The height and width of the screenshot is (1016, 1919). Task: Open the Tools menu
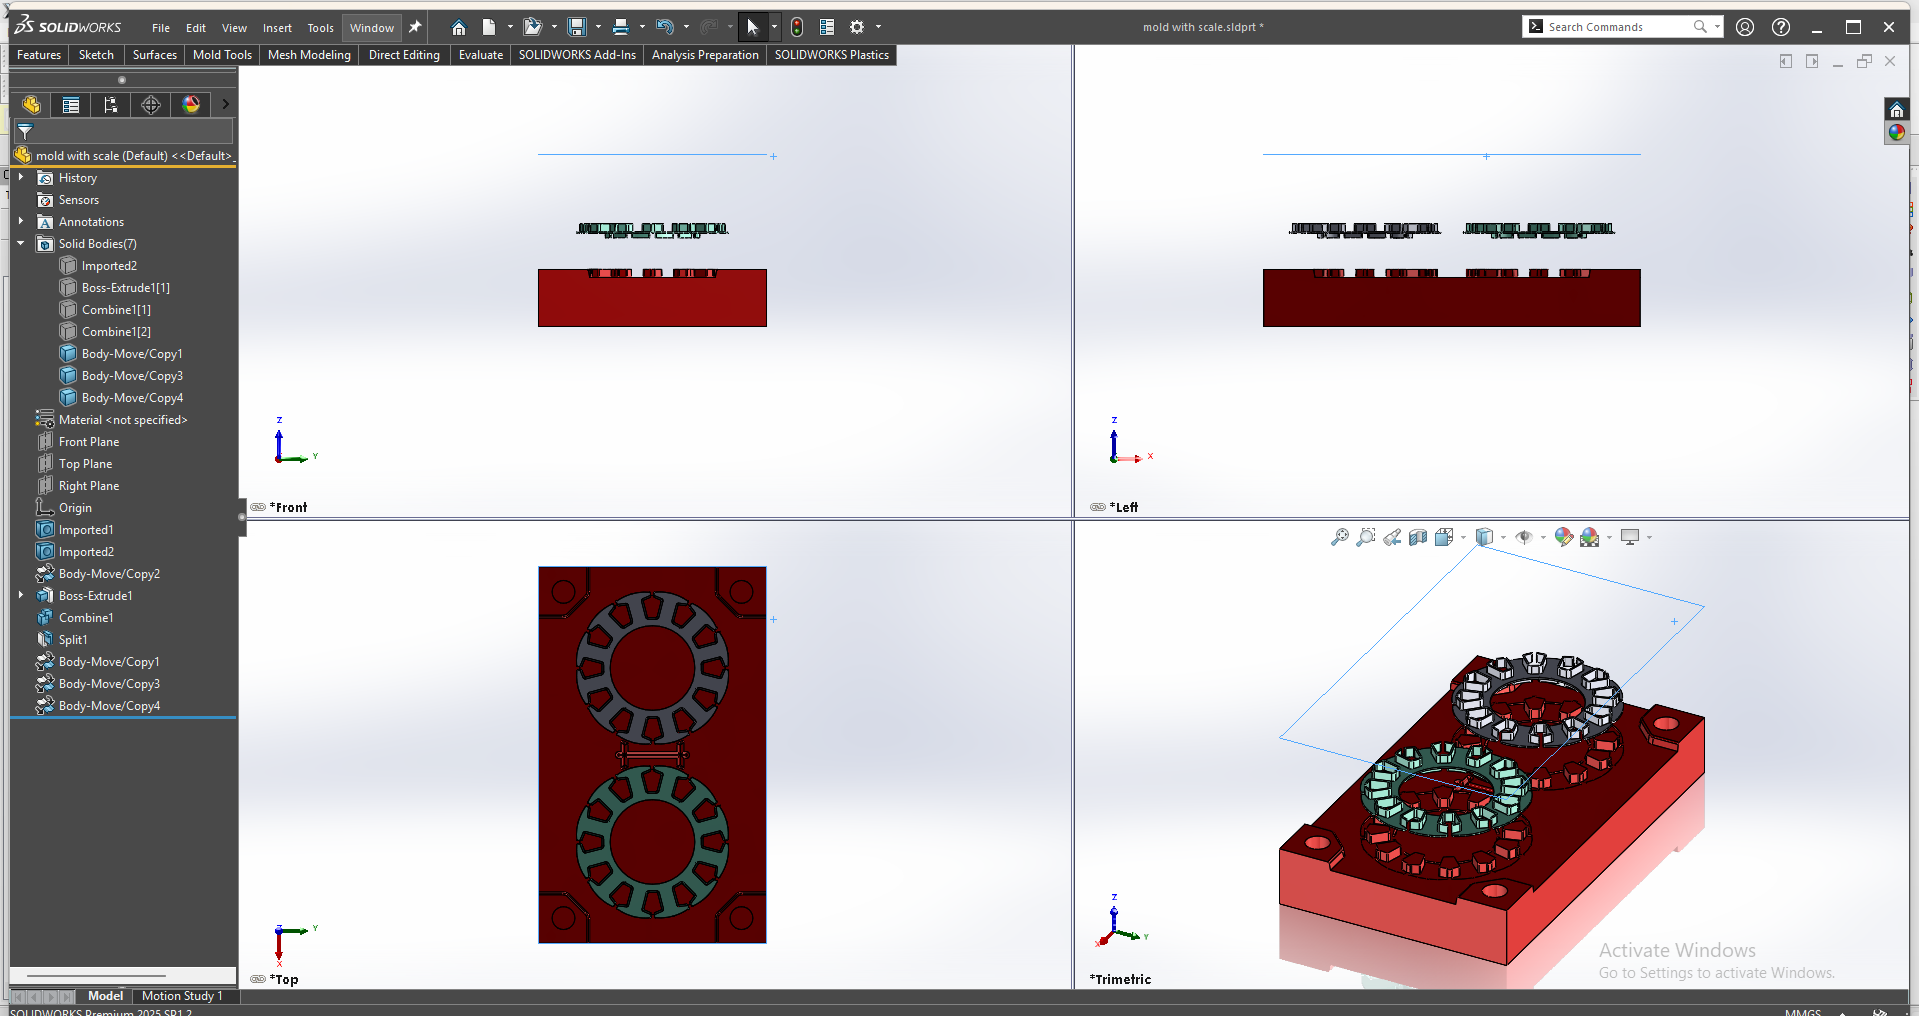[x=320, y=28]
